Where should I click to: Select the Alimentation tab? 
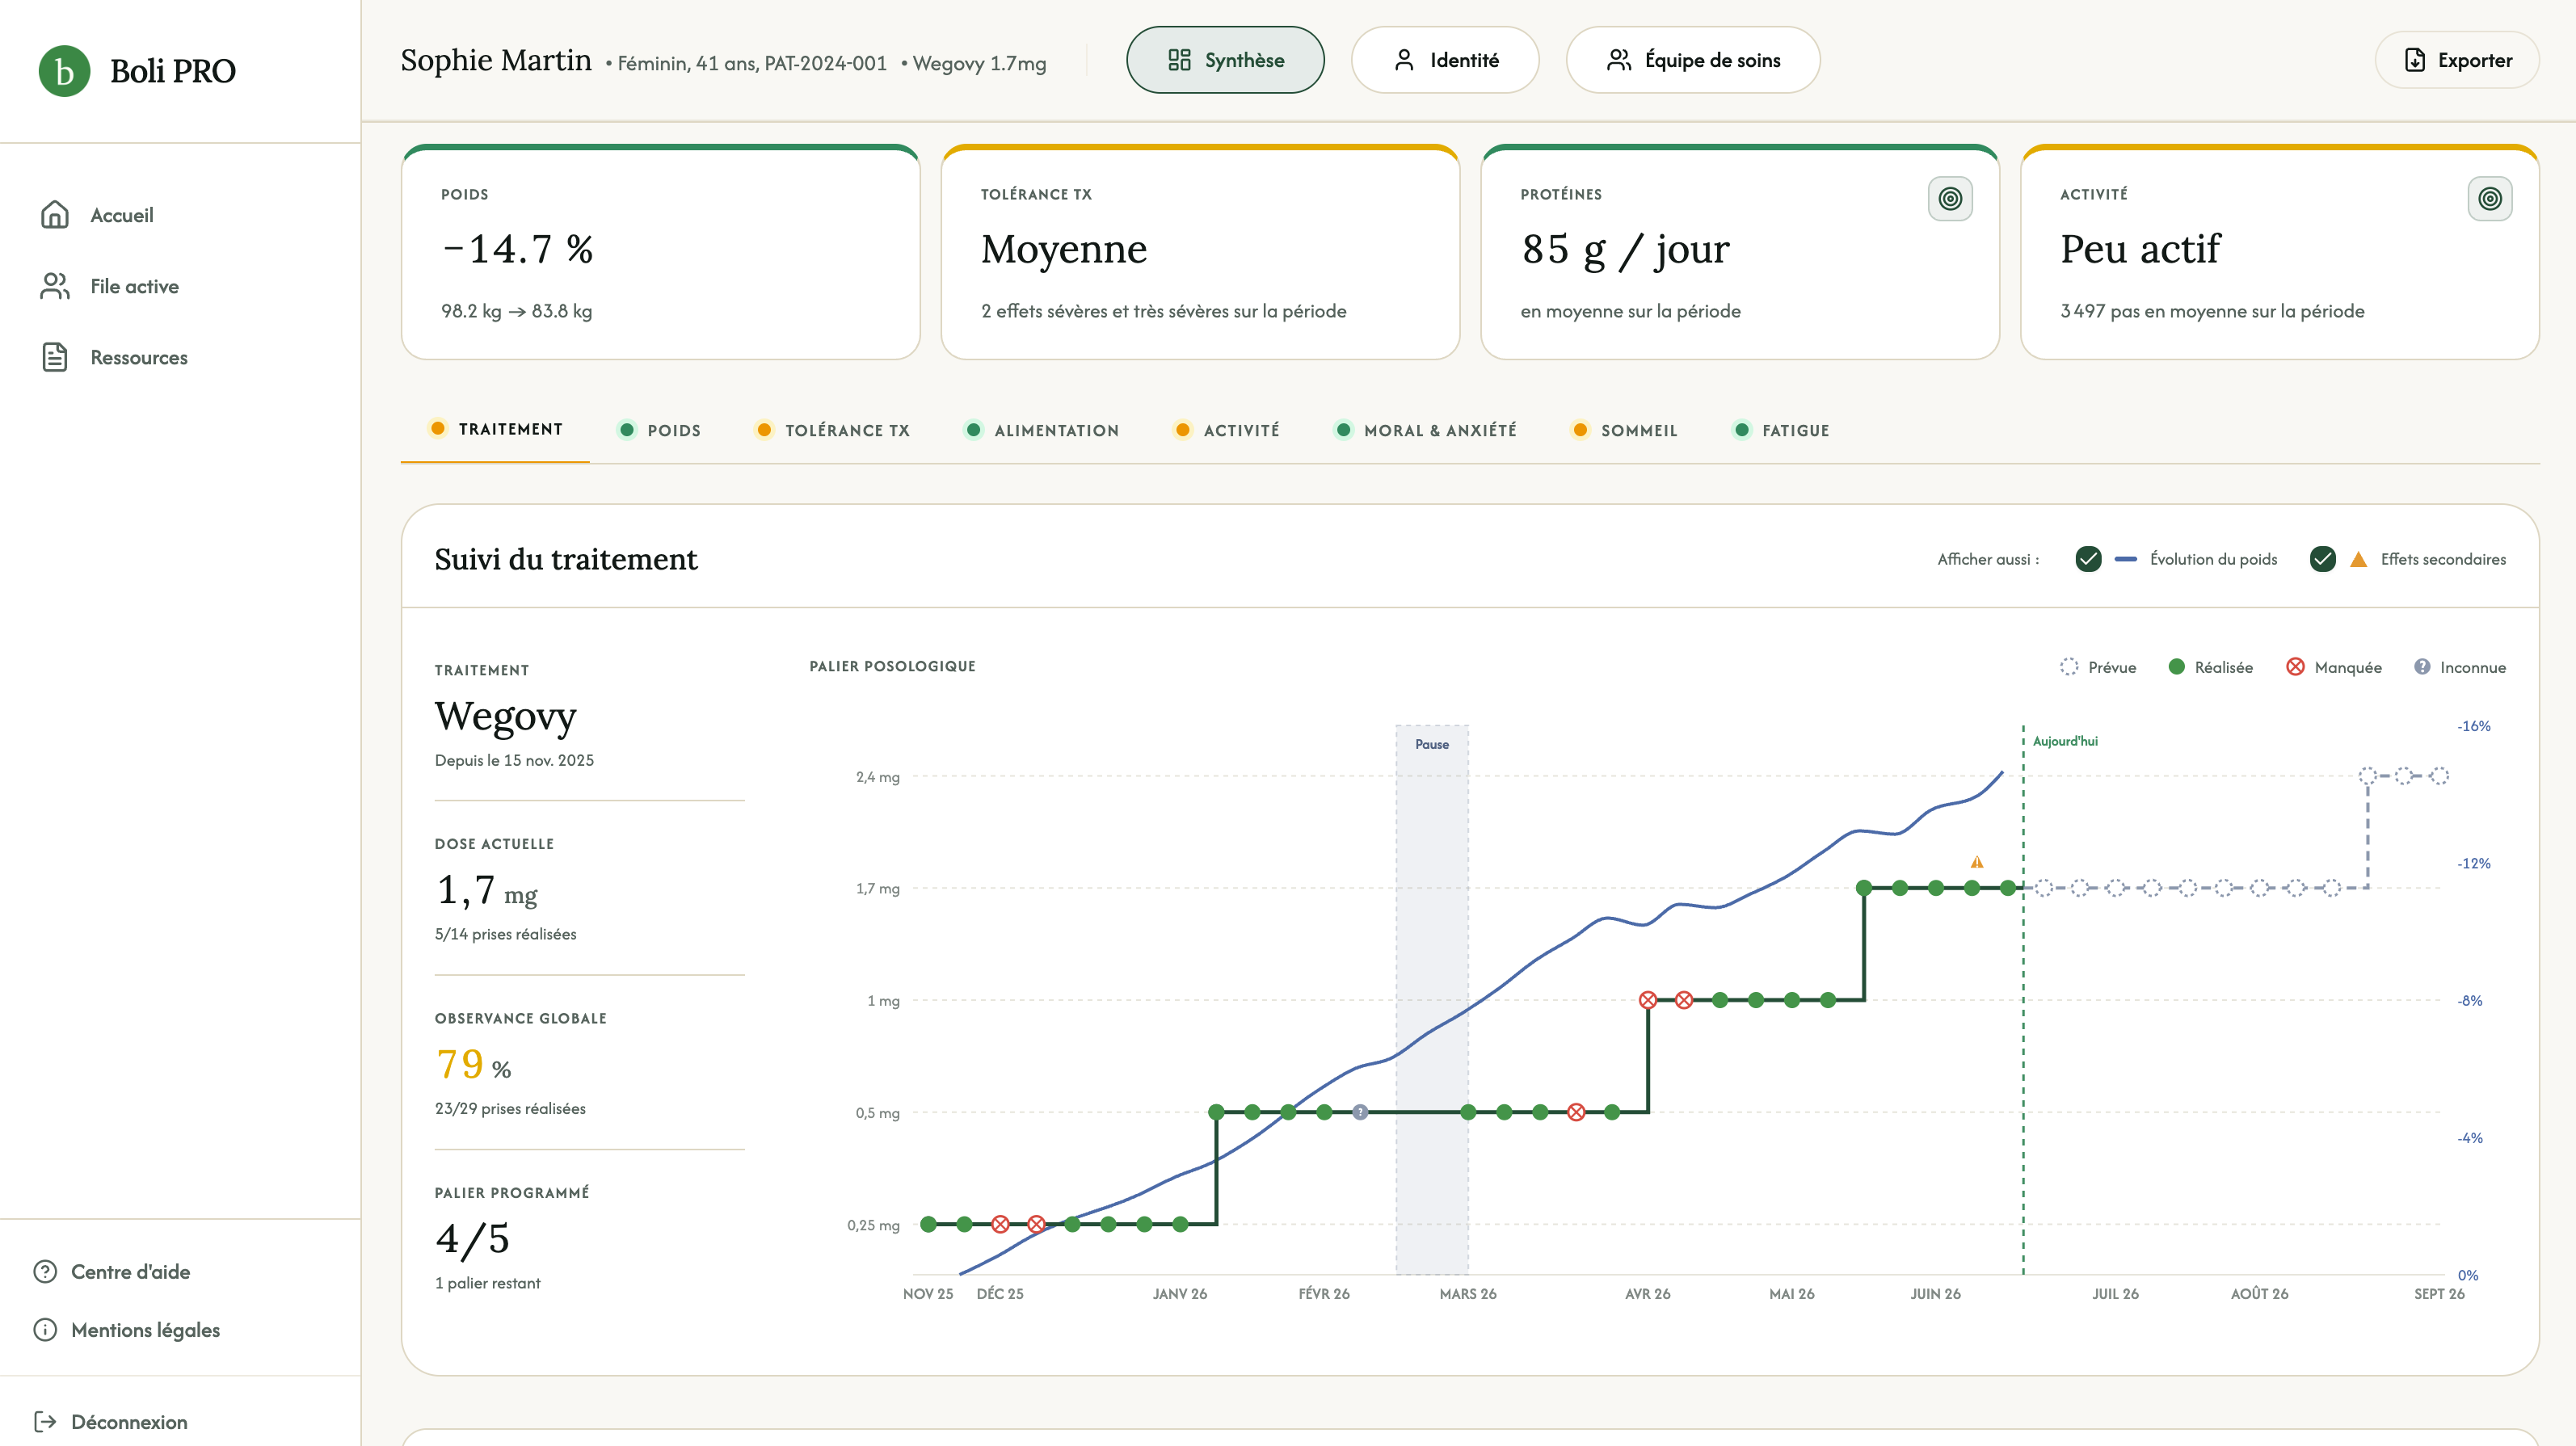point(1042,430)
